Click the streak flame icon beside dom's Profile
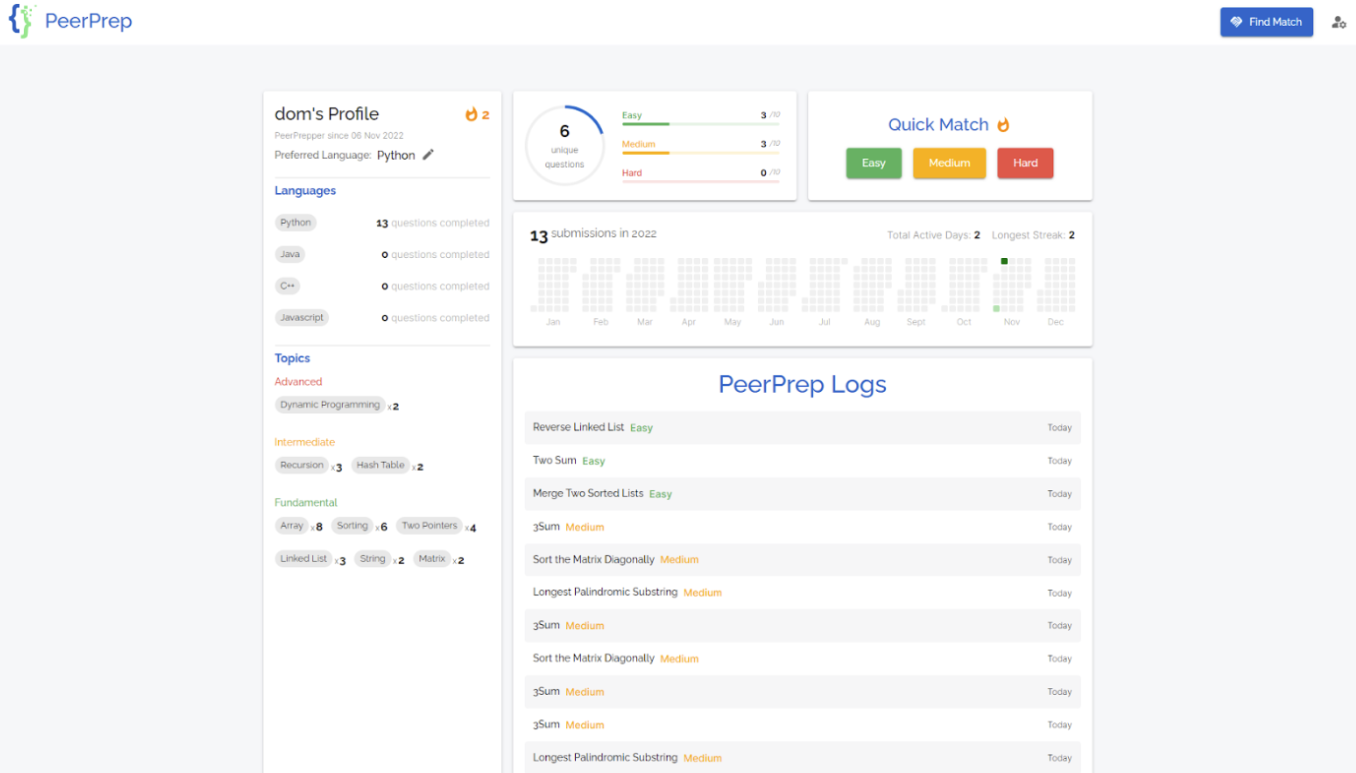Image resolution: width=1356 pixels, height=773 pixels. coord(471,114)
